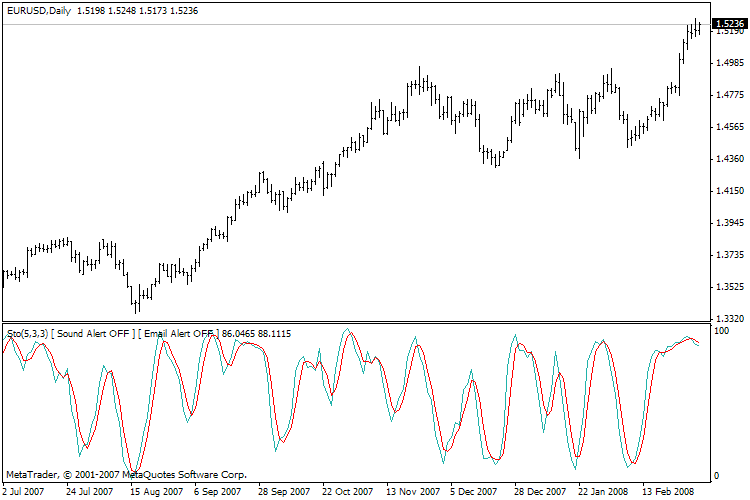Click the EURUSD,Daily chart title

pos(39,11)
